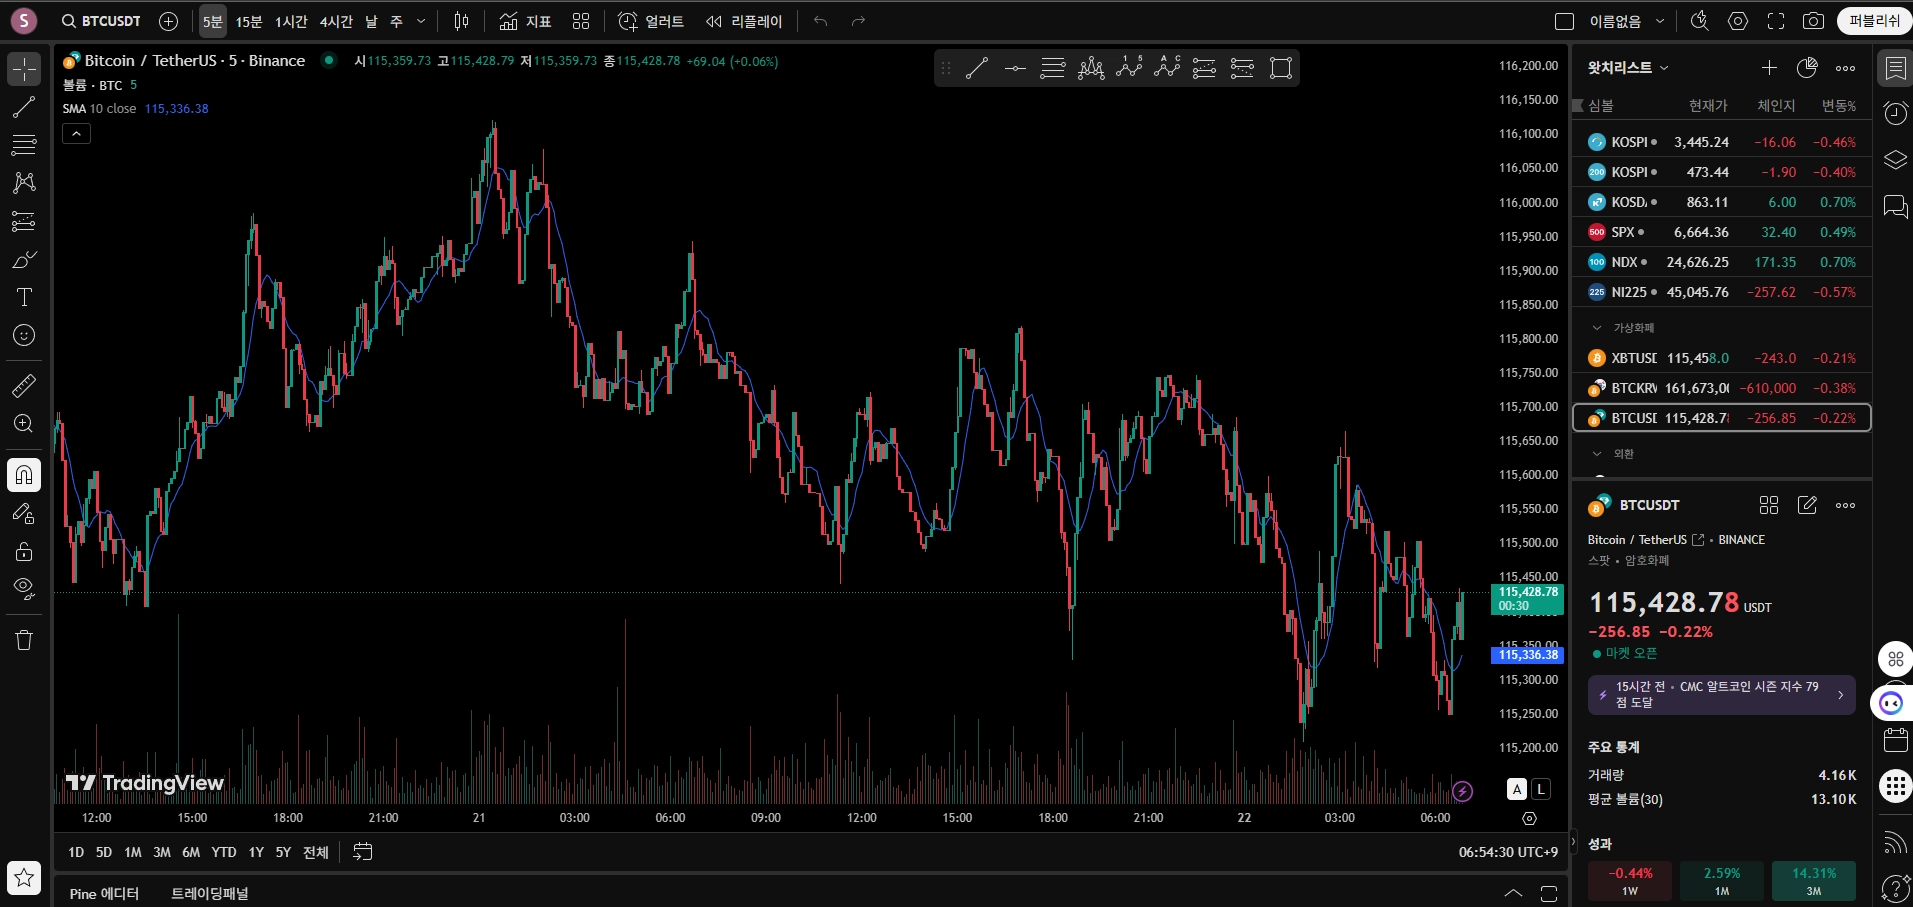This screenshot has width=1913, height=907.
Task: Open the alerts clock icon in right sidebar
Action: coord(1895,113)
